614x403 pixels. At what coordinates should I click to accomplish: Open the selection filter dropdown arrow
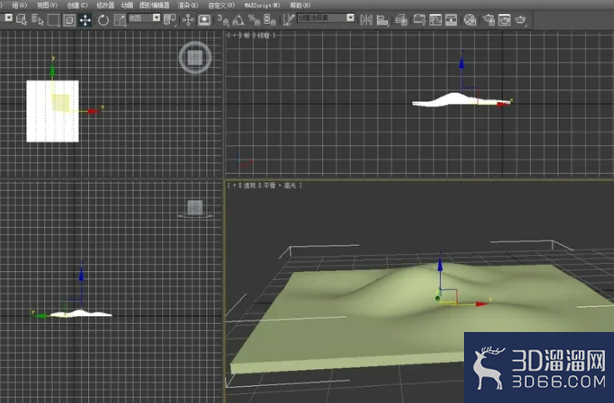coord(8,18)
